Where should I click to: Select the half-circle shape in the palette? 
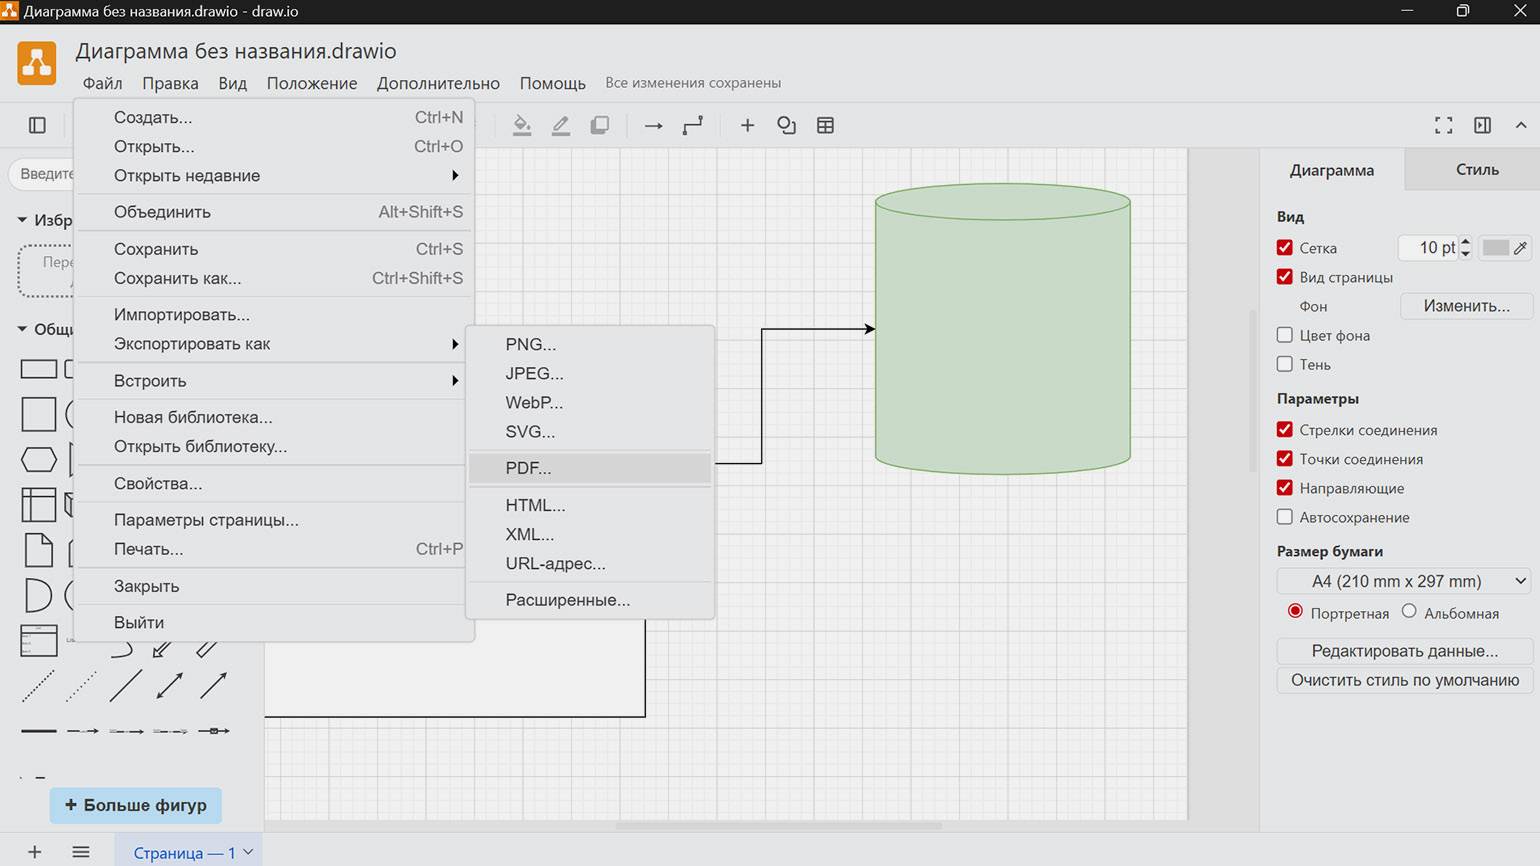click(x=37, y=596)
